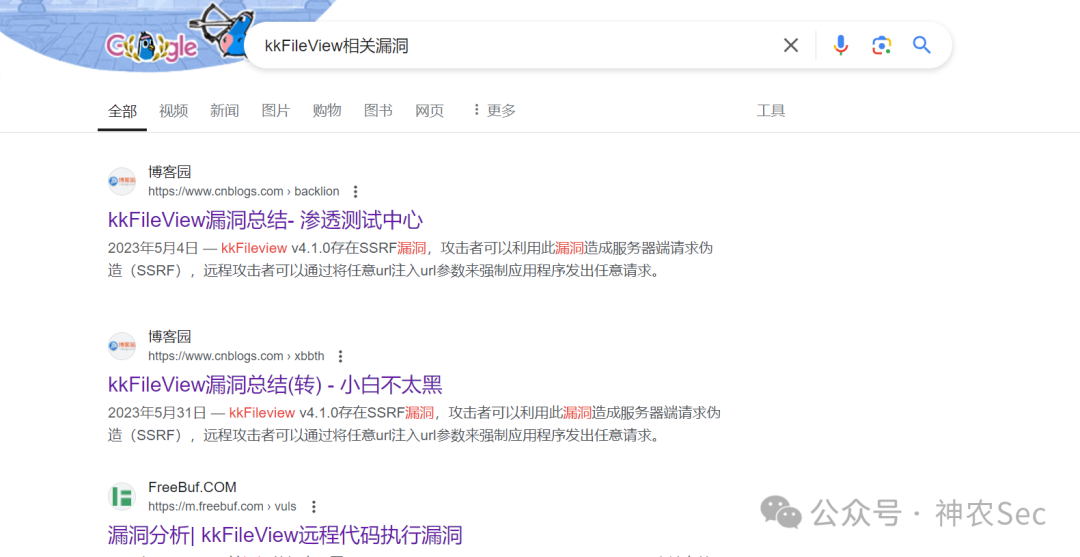Click the FreeBuf.COM site name

click(x=192, y=487)
